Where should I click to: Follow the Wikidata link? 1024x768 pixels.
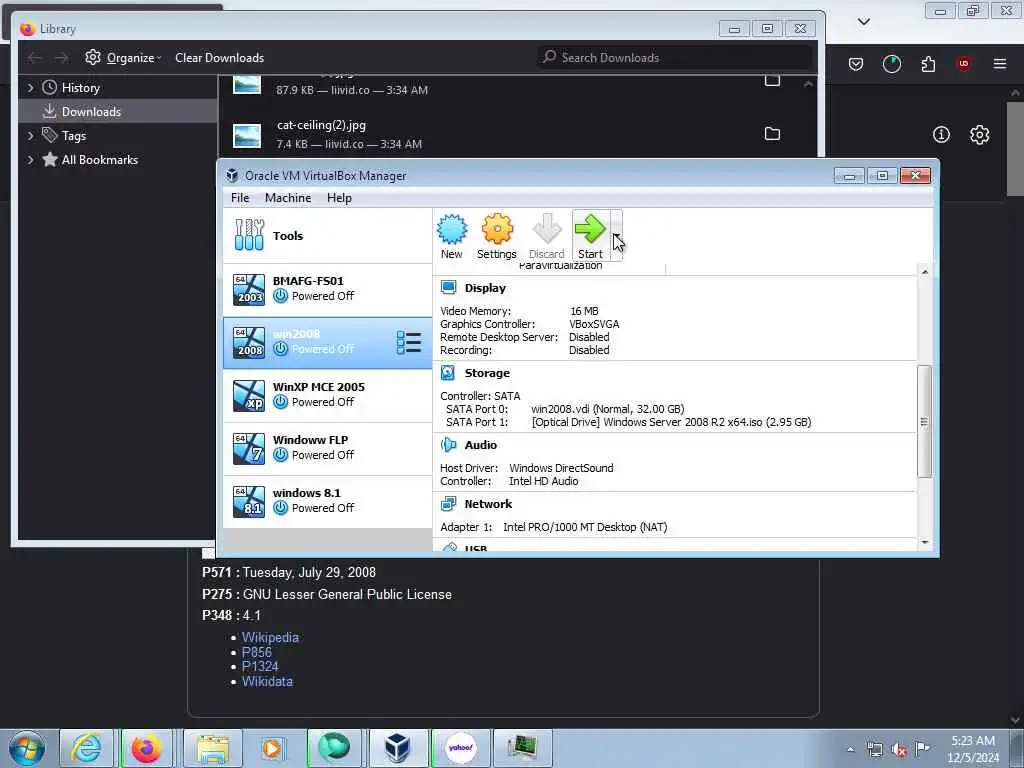(267, 681)
